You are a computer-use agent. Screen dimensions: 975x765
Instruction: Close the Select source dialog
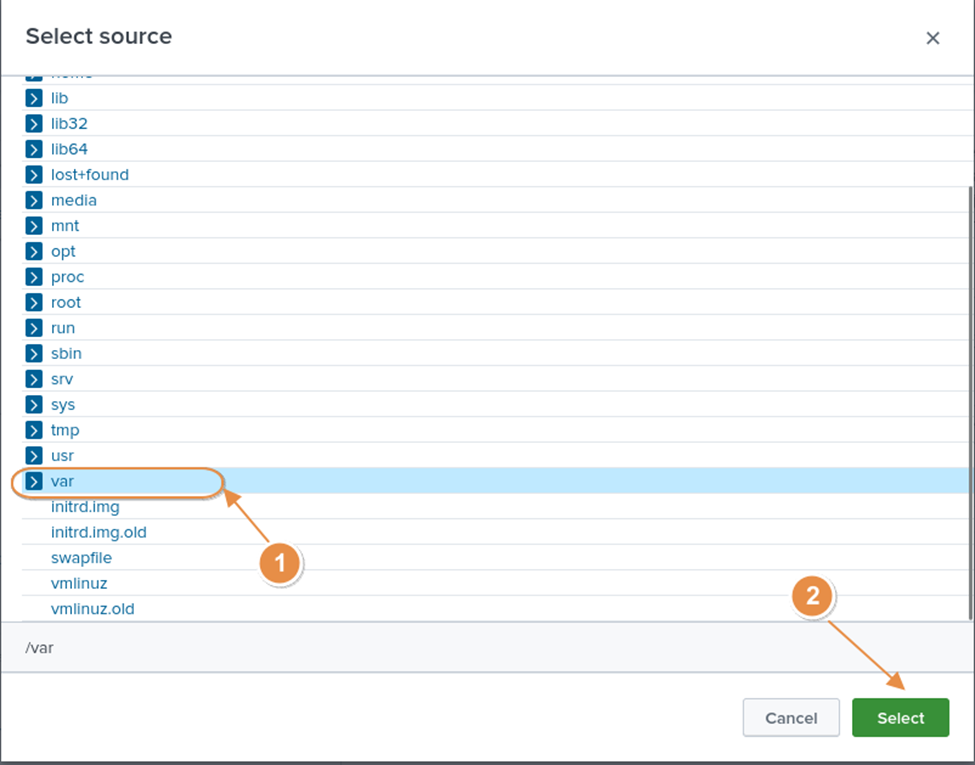point(933,38)
